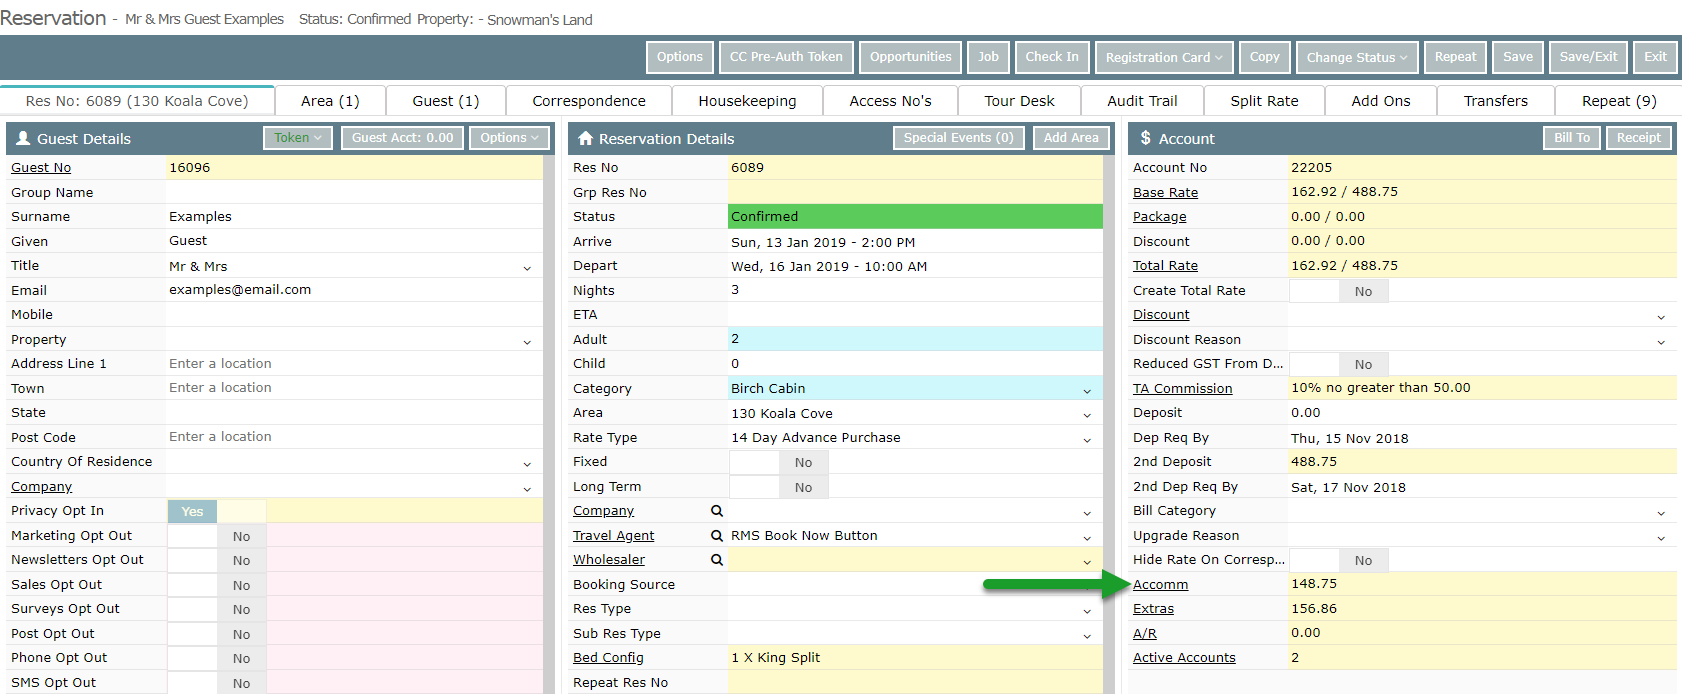Open the Active Accounts link
Viewport: 1682px width, 694px height.
[x=1184, y=658]
